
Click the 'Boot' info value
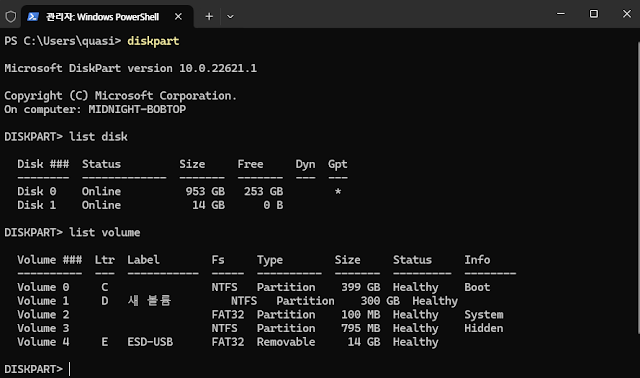477,287
